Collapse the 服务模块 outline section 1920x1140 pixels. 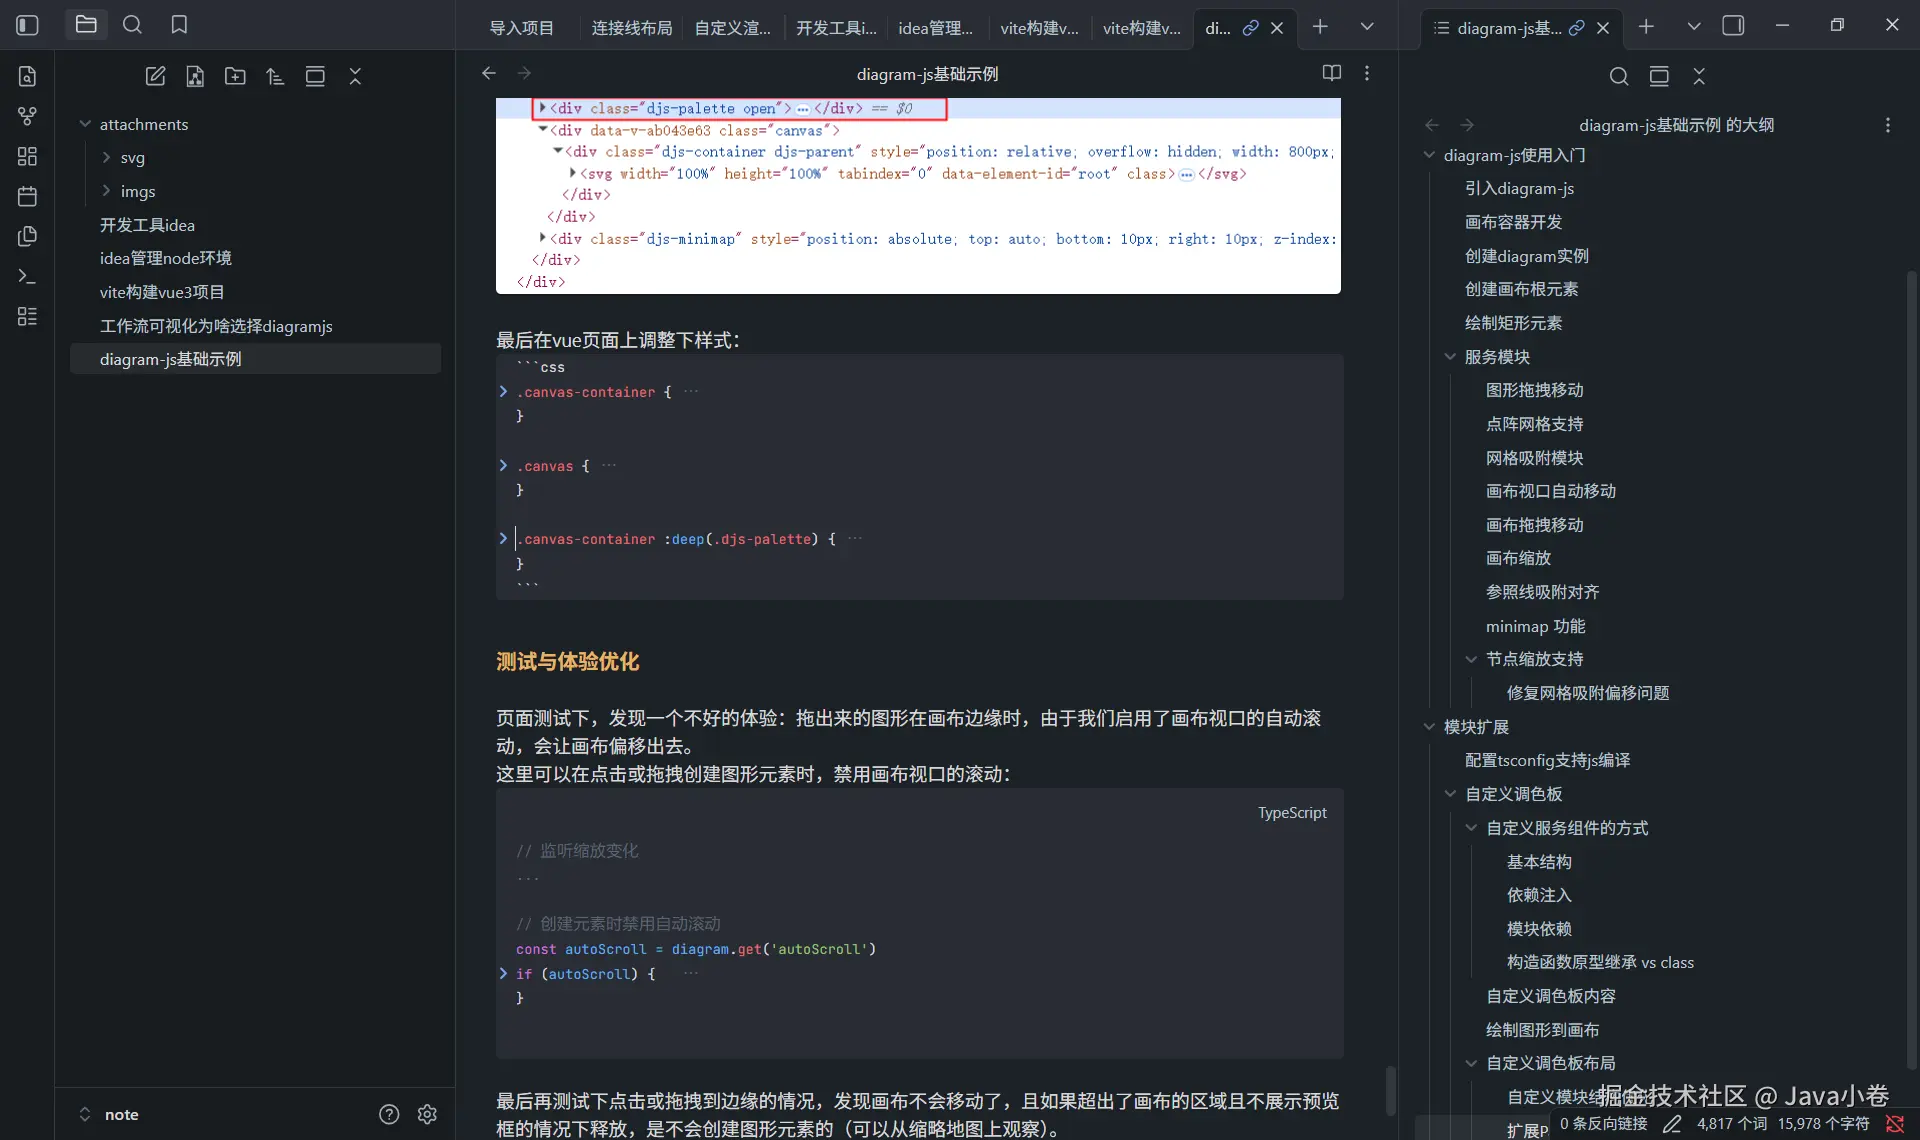pos(1450,357)
